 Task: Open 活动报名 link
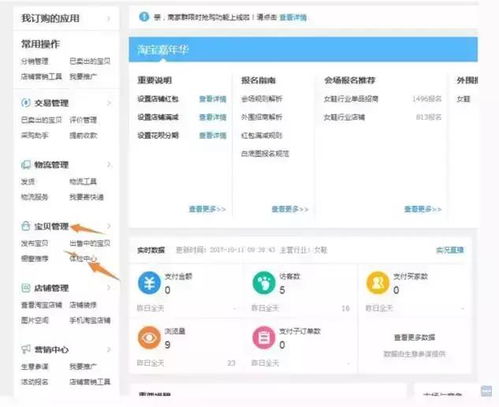point(35,382)
